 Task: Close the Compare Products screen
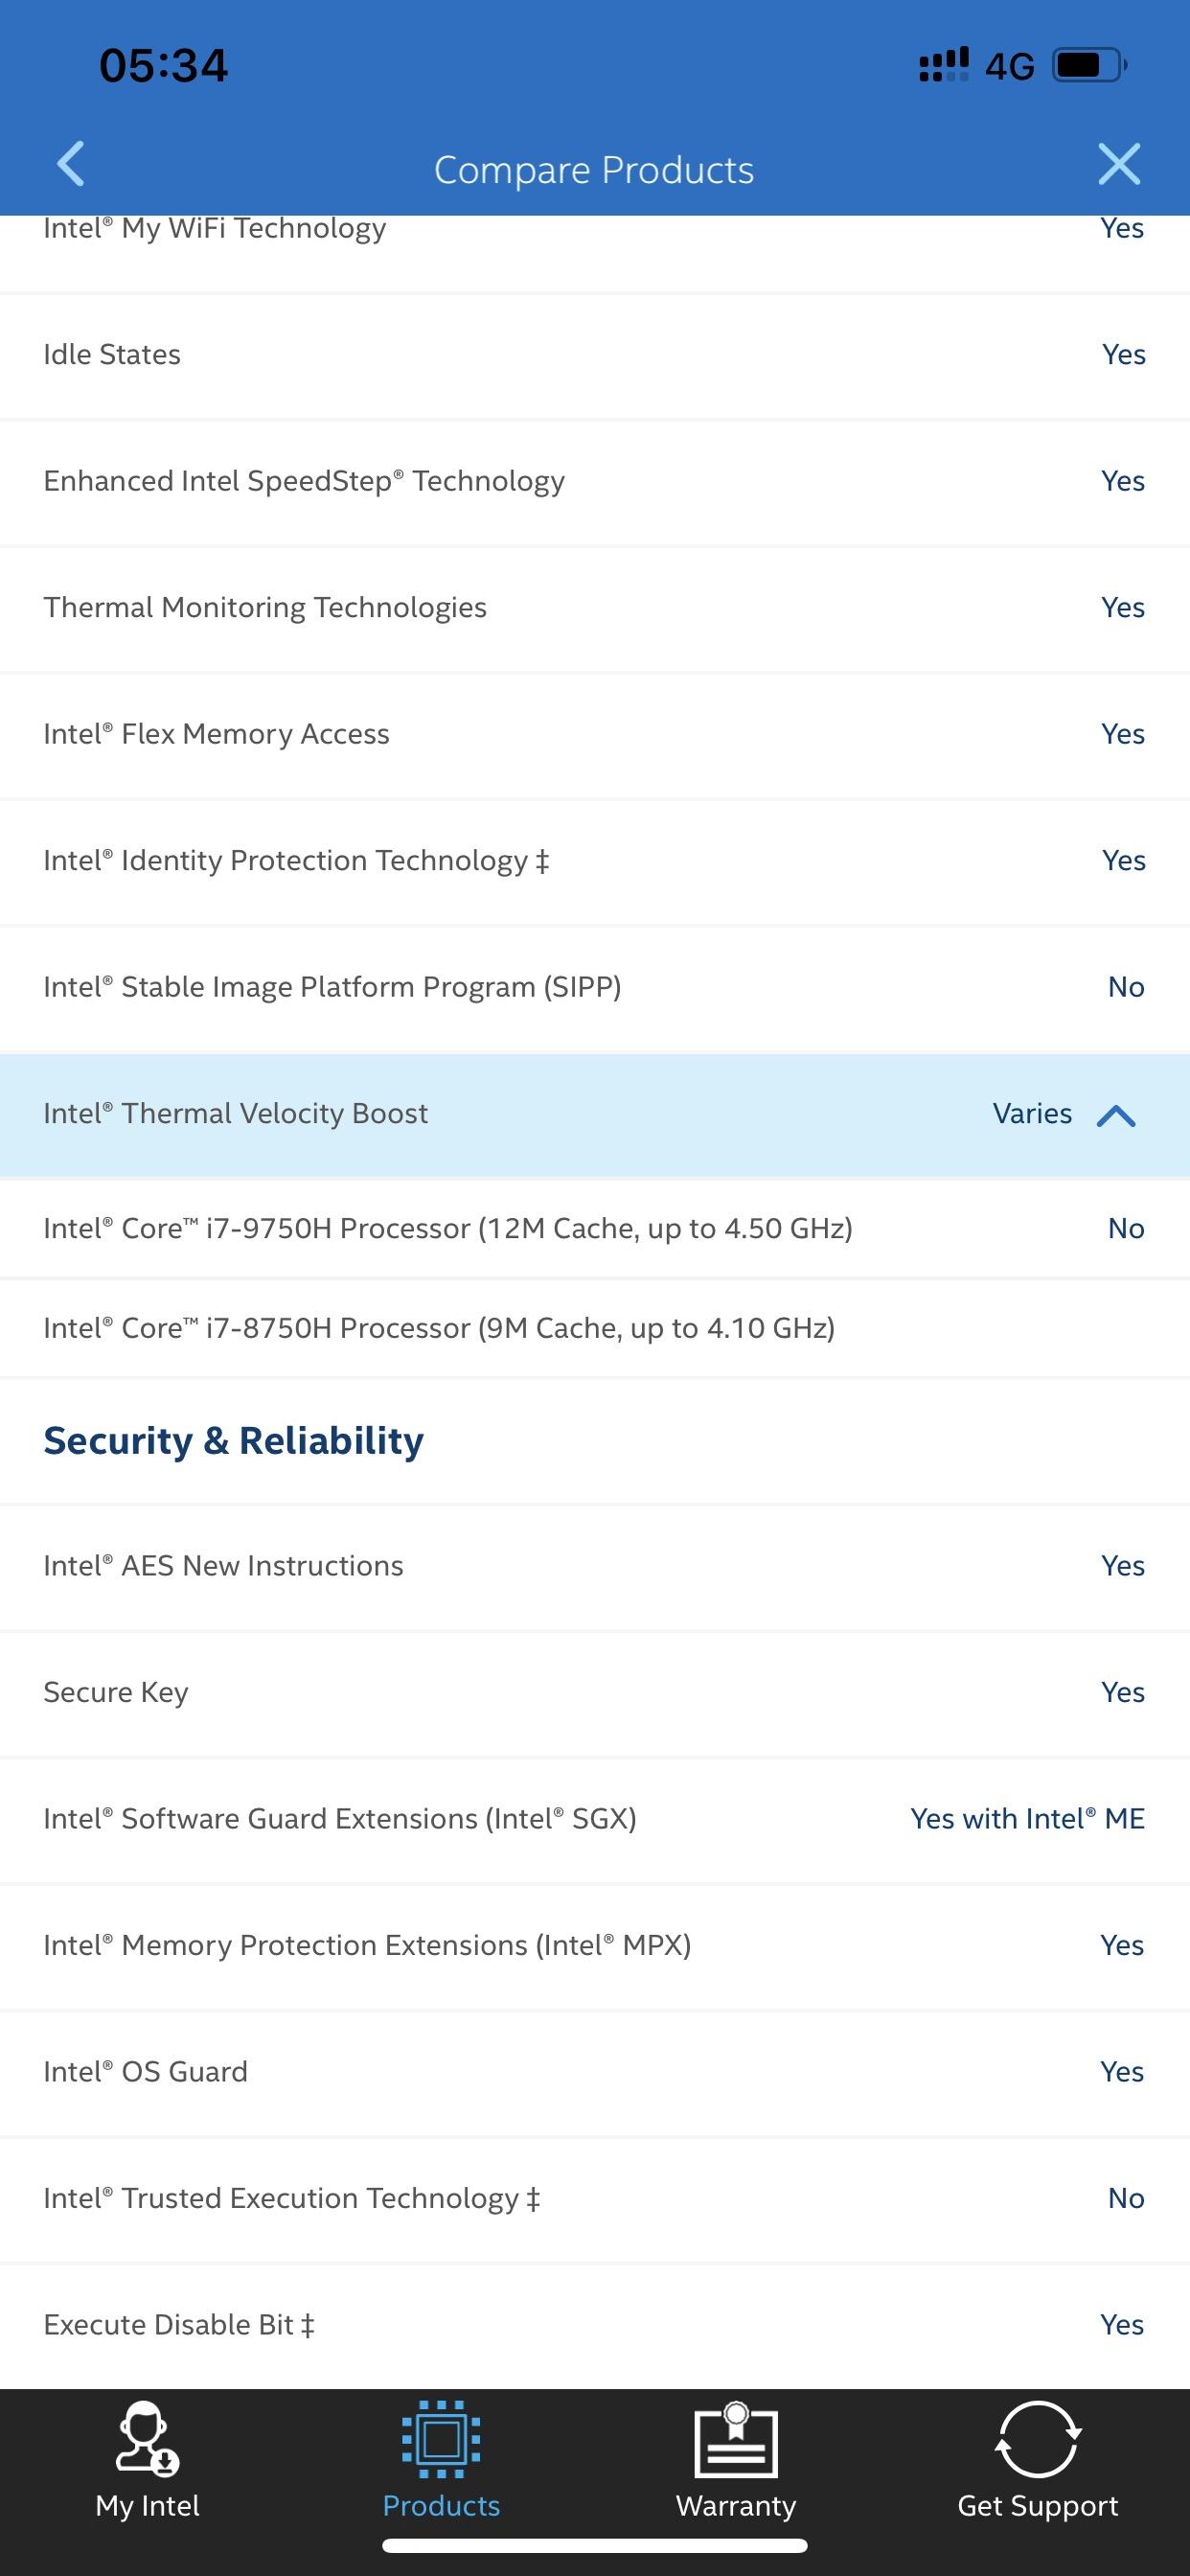1119,164
